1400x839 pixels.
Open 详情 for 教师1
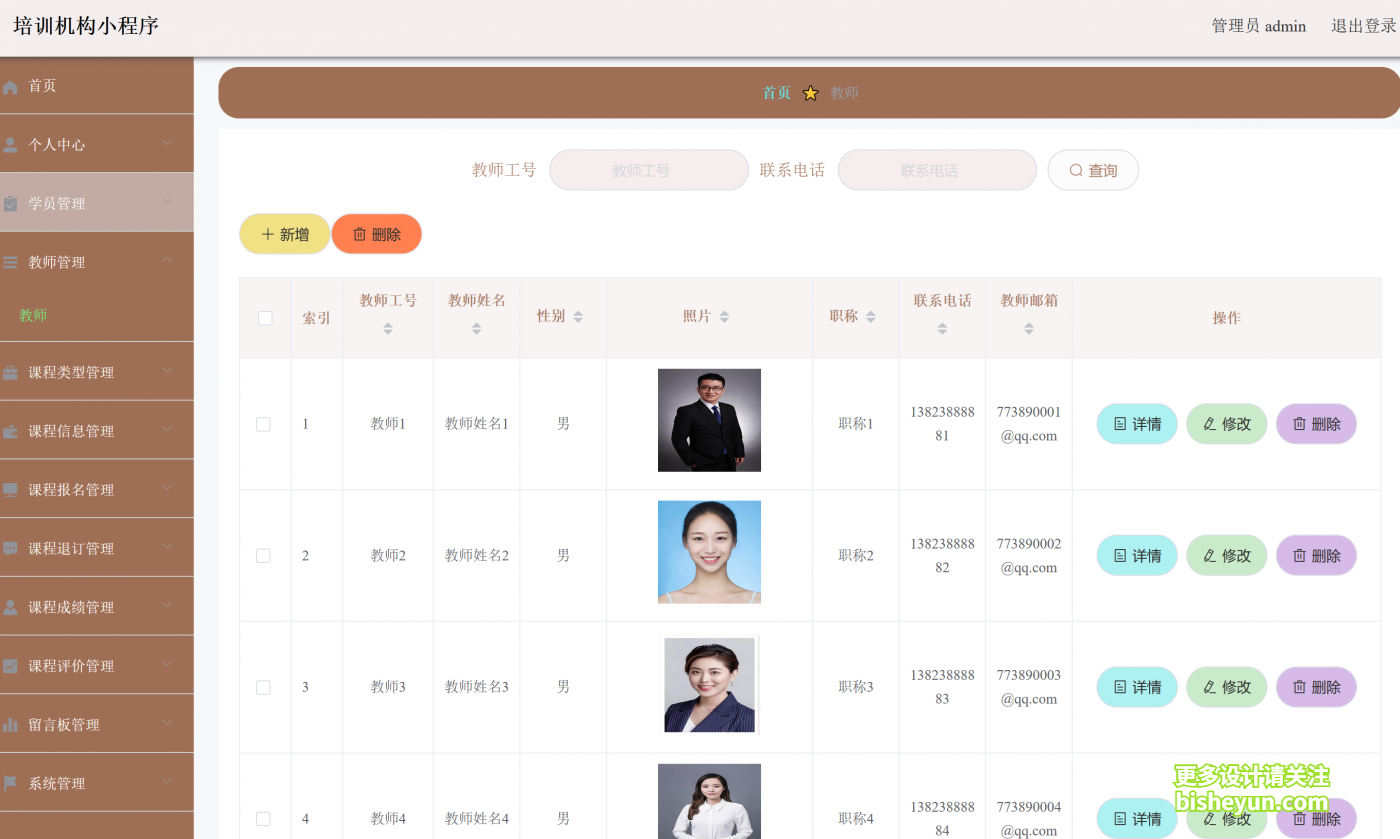pos(1137,424)
